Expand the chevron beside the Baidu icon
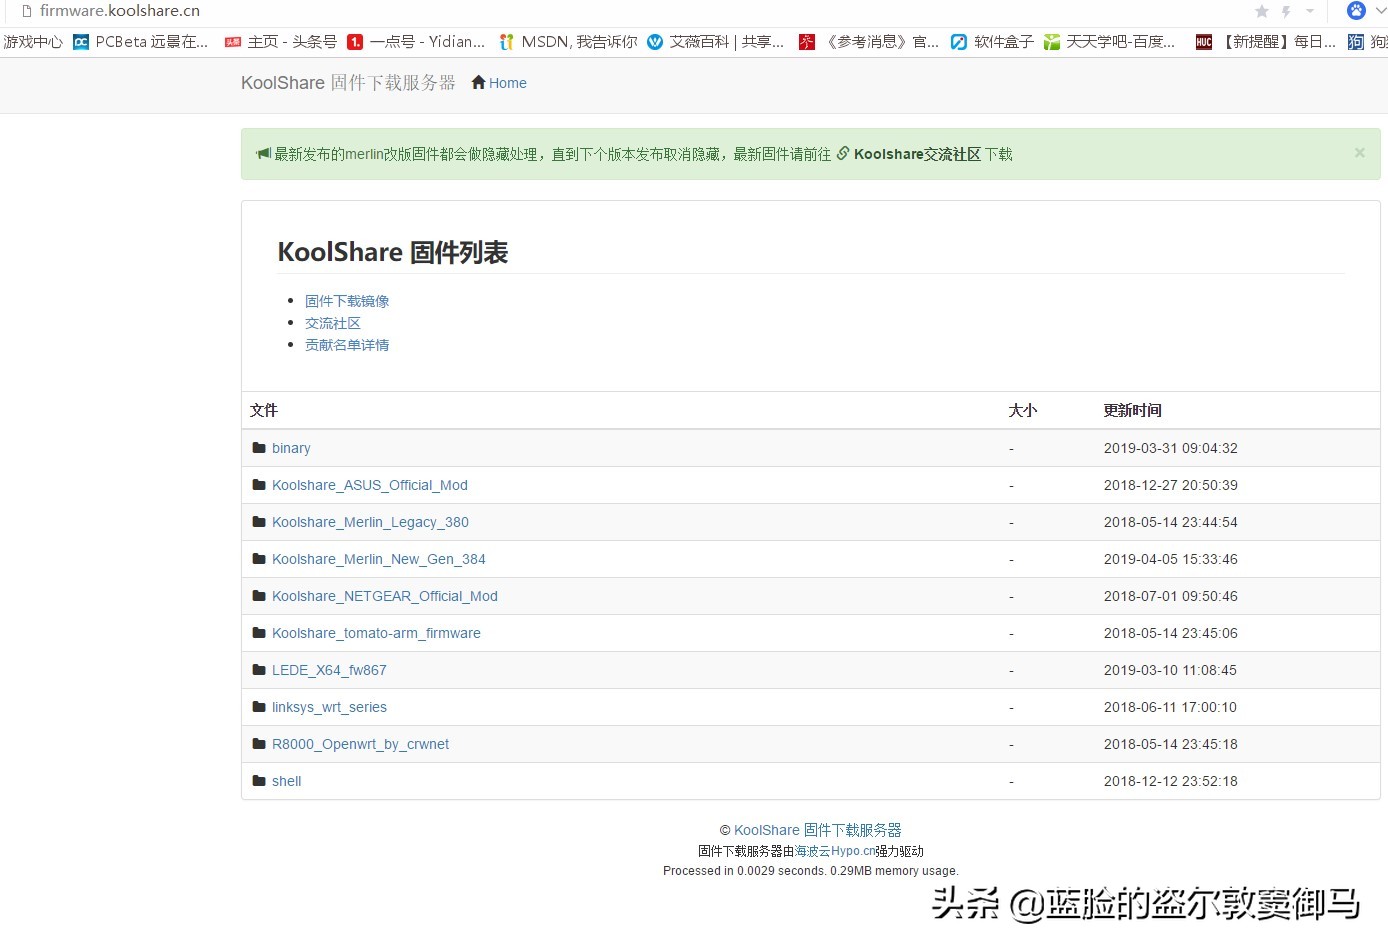Screen dimensions: 1388x948 [1380, 11]
